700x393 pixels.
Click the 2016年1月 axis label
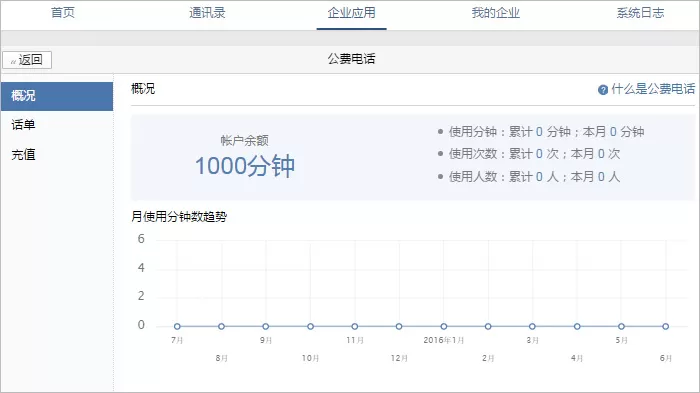point(444,340)
